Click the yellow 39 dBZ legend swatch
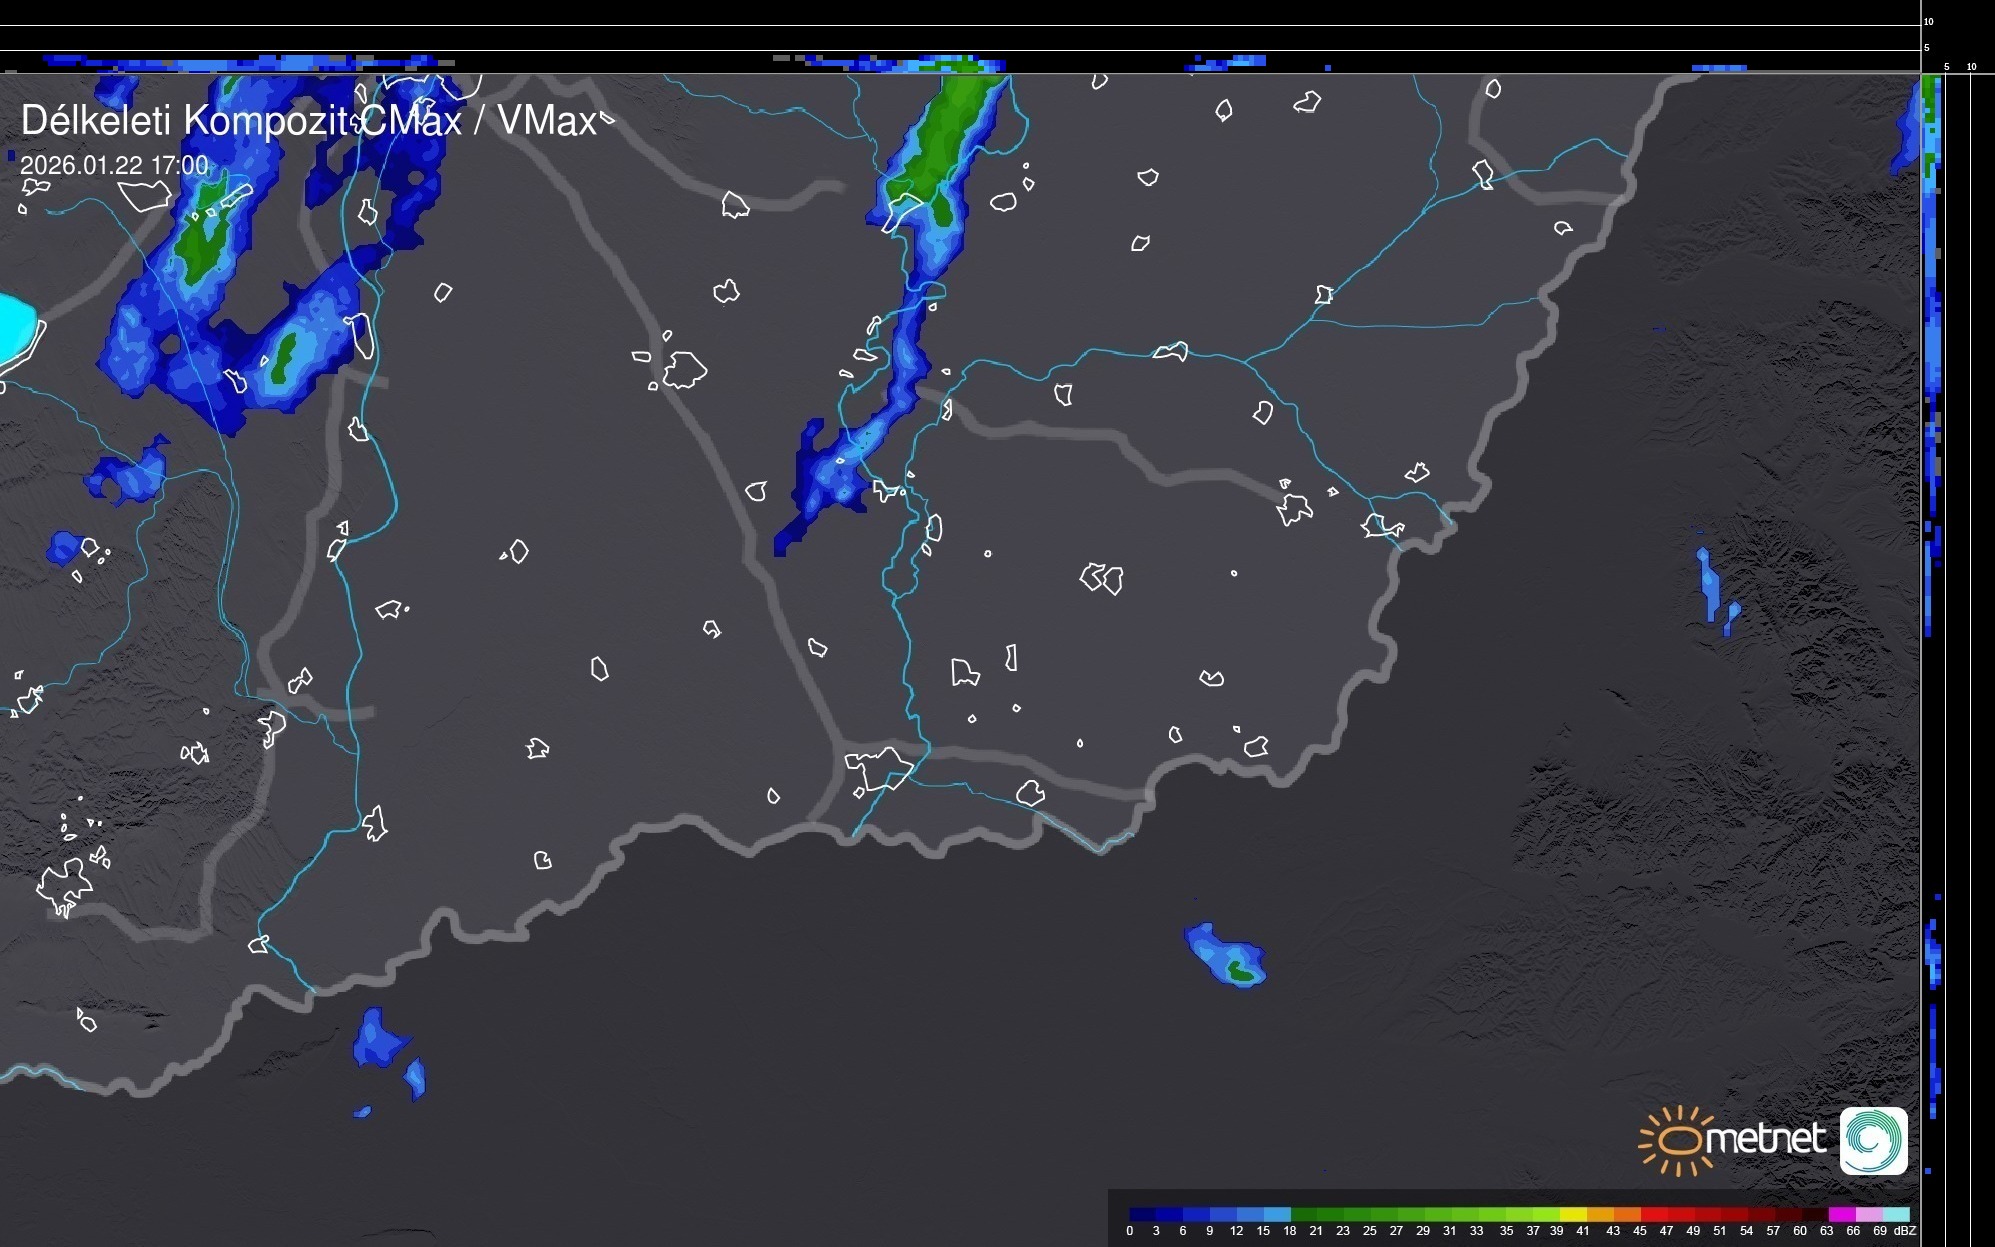 point(1573,1214)
